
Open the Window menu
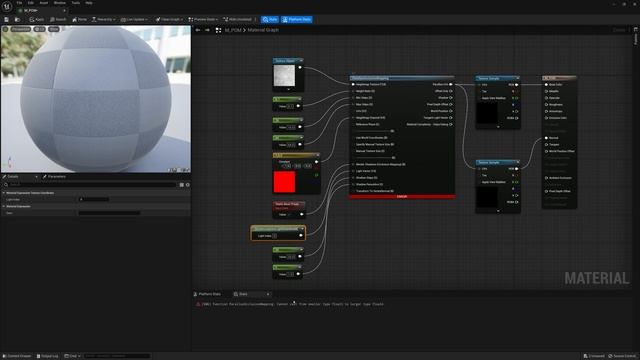click(x=60, y=3)
